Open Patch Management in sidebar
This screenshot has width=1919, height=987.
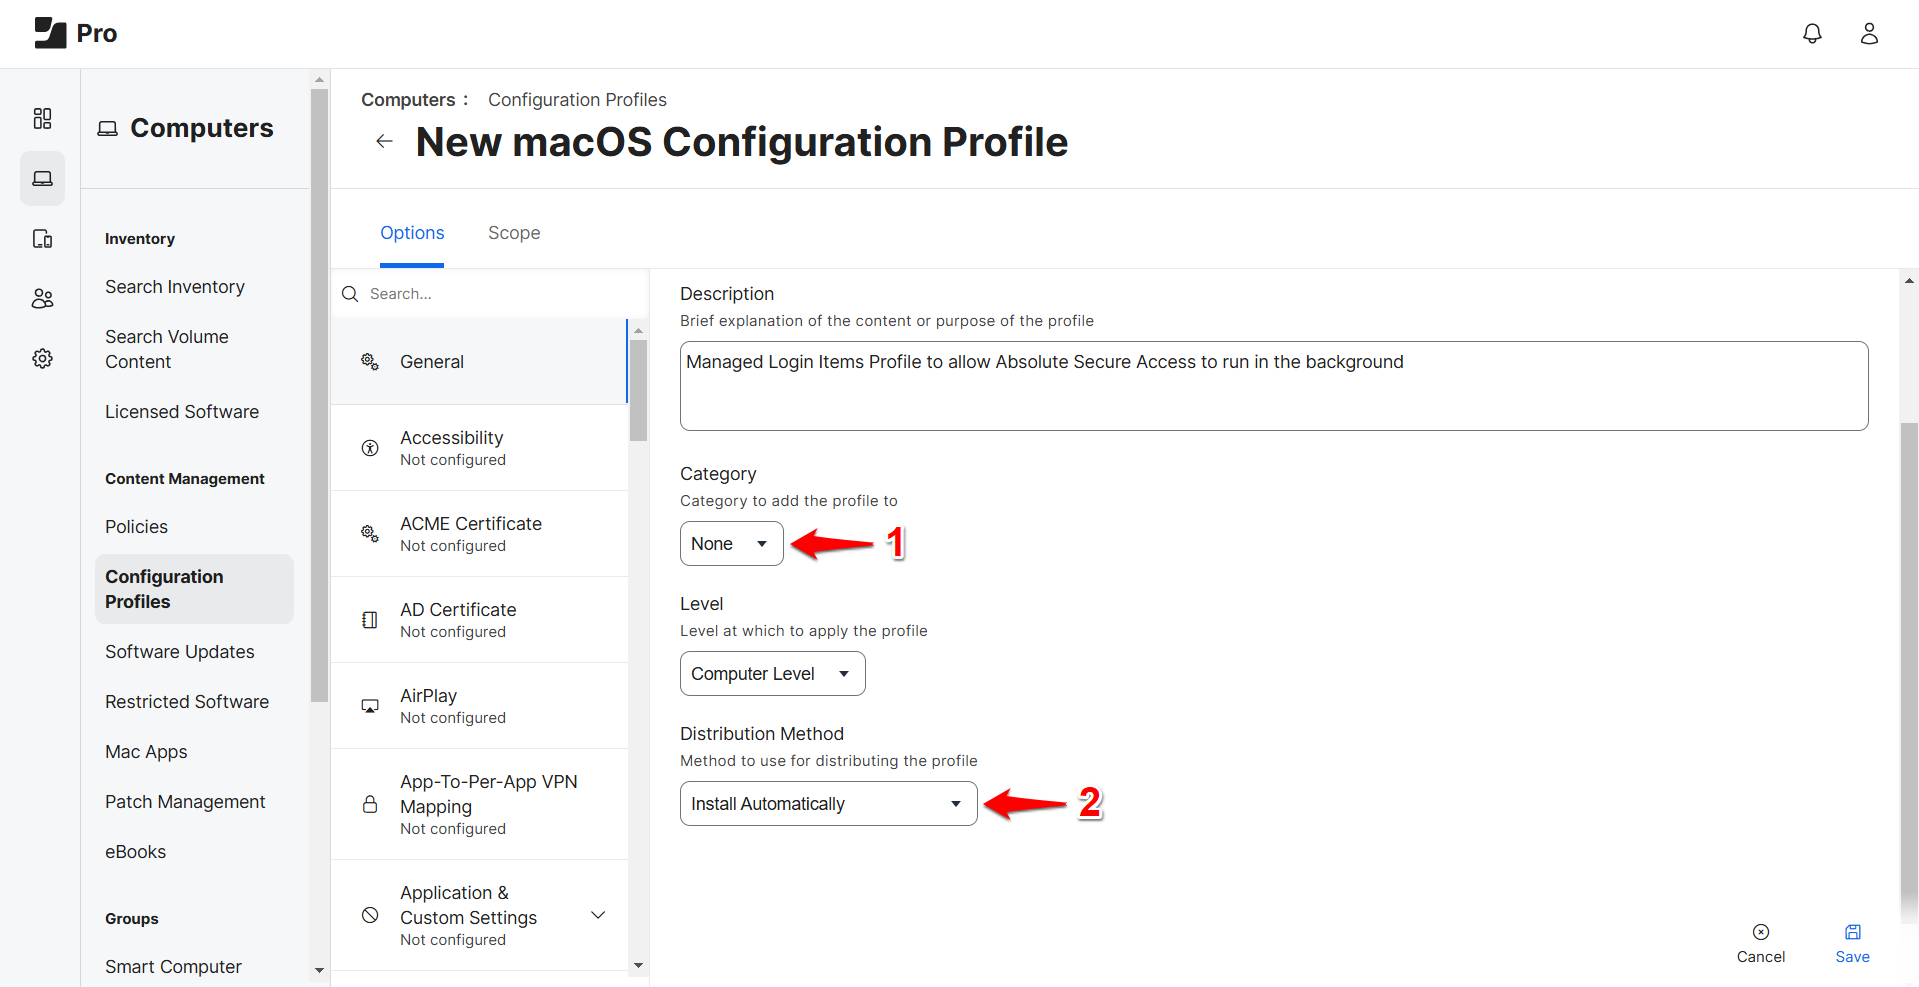[x=185, y=802]
